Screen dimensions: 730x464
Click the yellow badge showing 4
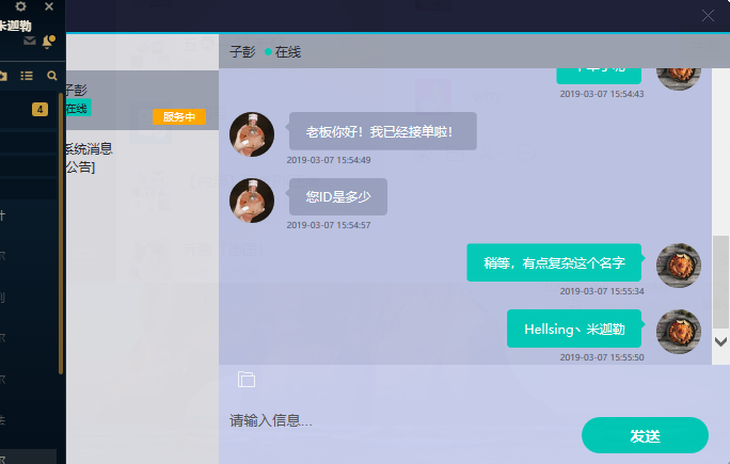point(40,109)
